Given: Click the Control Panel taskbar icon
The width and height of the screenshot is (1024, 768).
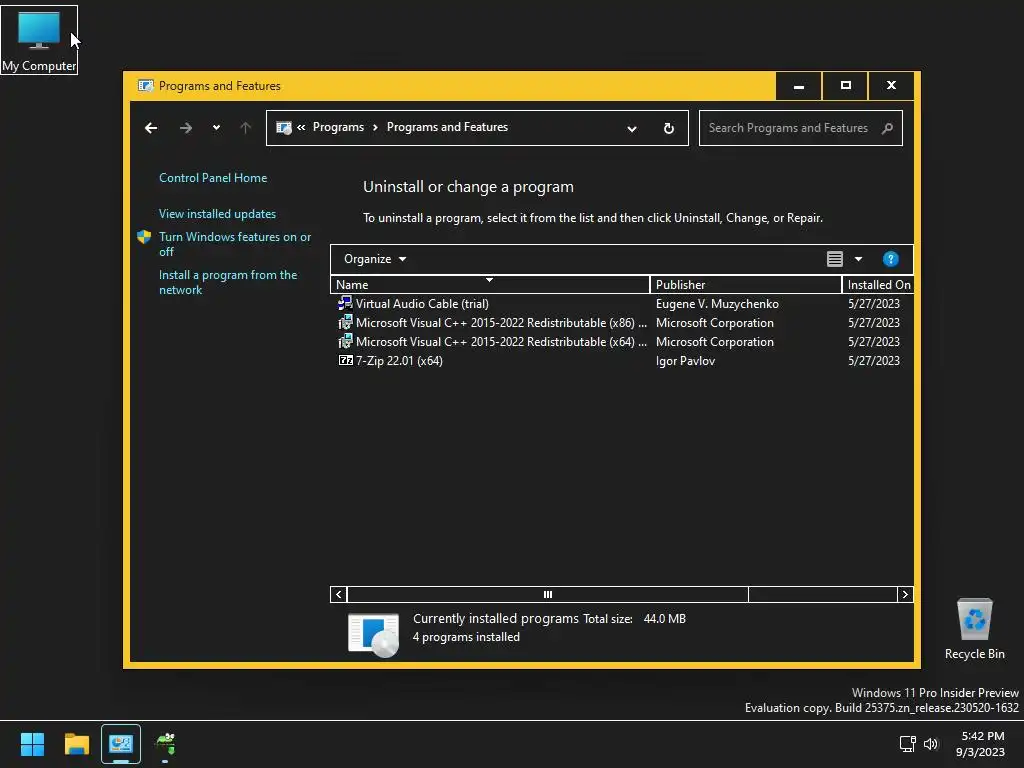Looking at the screenshot, I should [x=121, y=744].
